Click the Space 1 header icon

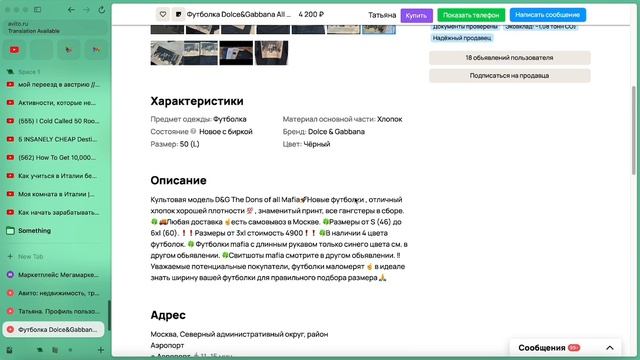[10, 72]
